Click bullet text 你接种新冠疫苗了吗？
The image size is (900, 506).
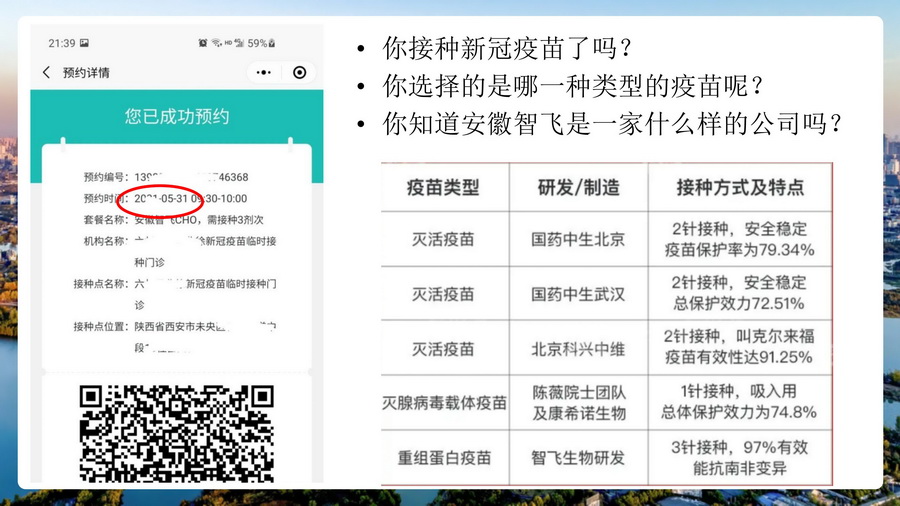click(507, 48)
